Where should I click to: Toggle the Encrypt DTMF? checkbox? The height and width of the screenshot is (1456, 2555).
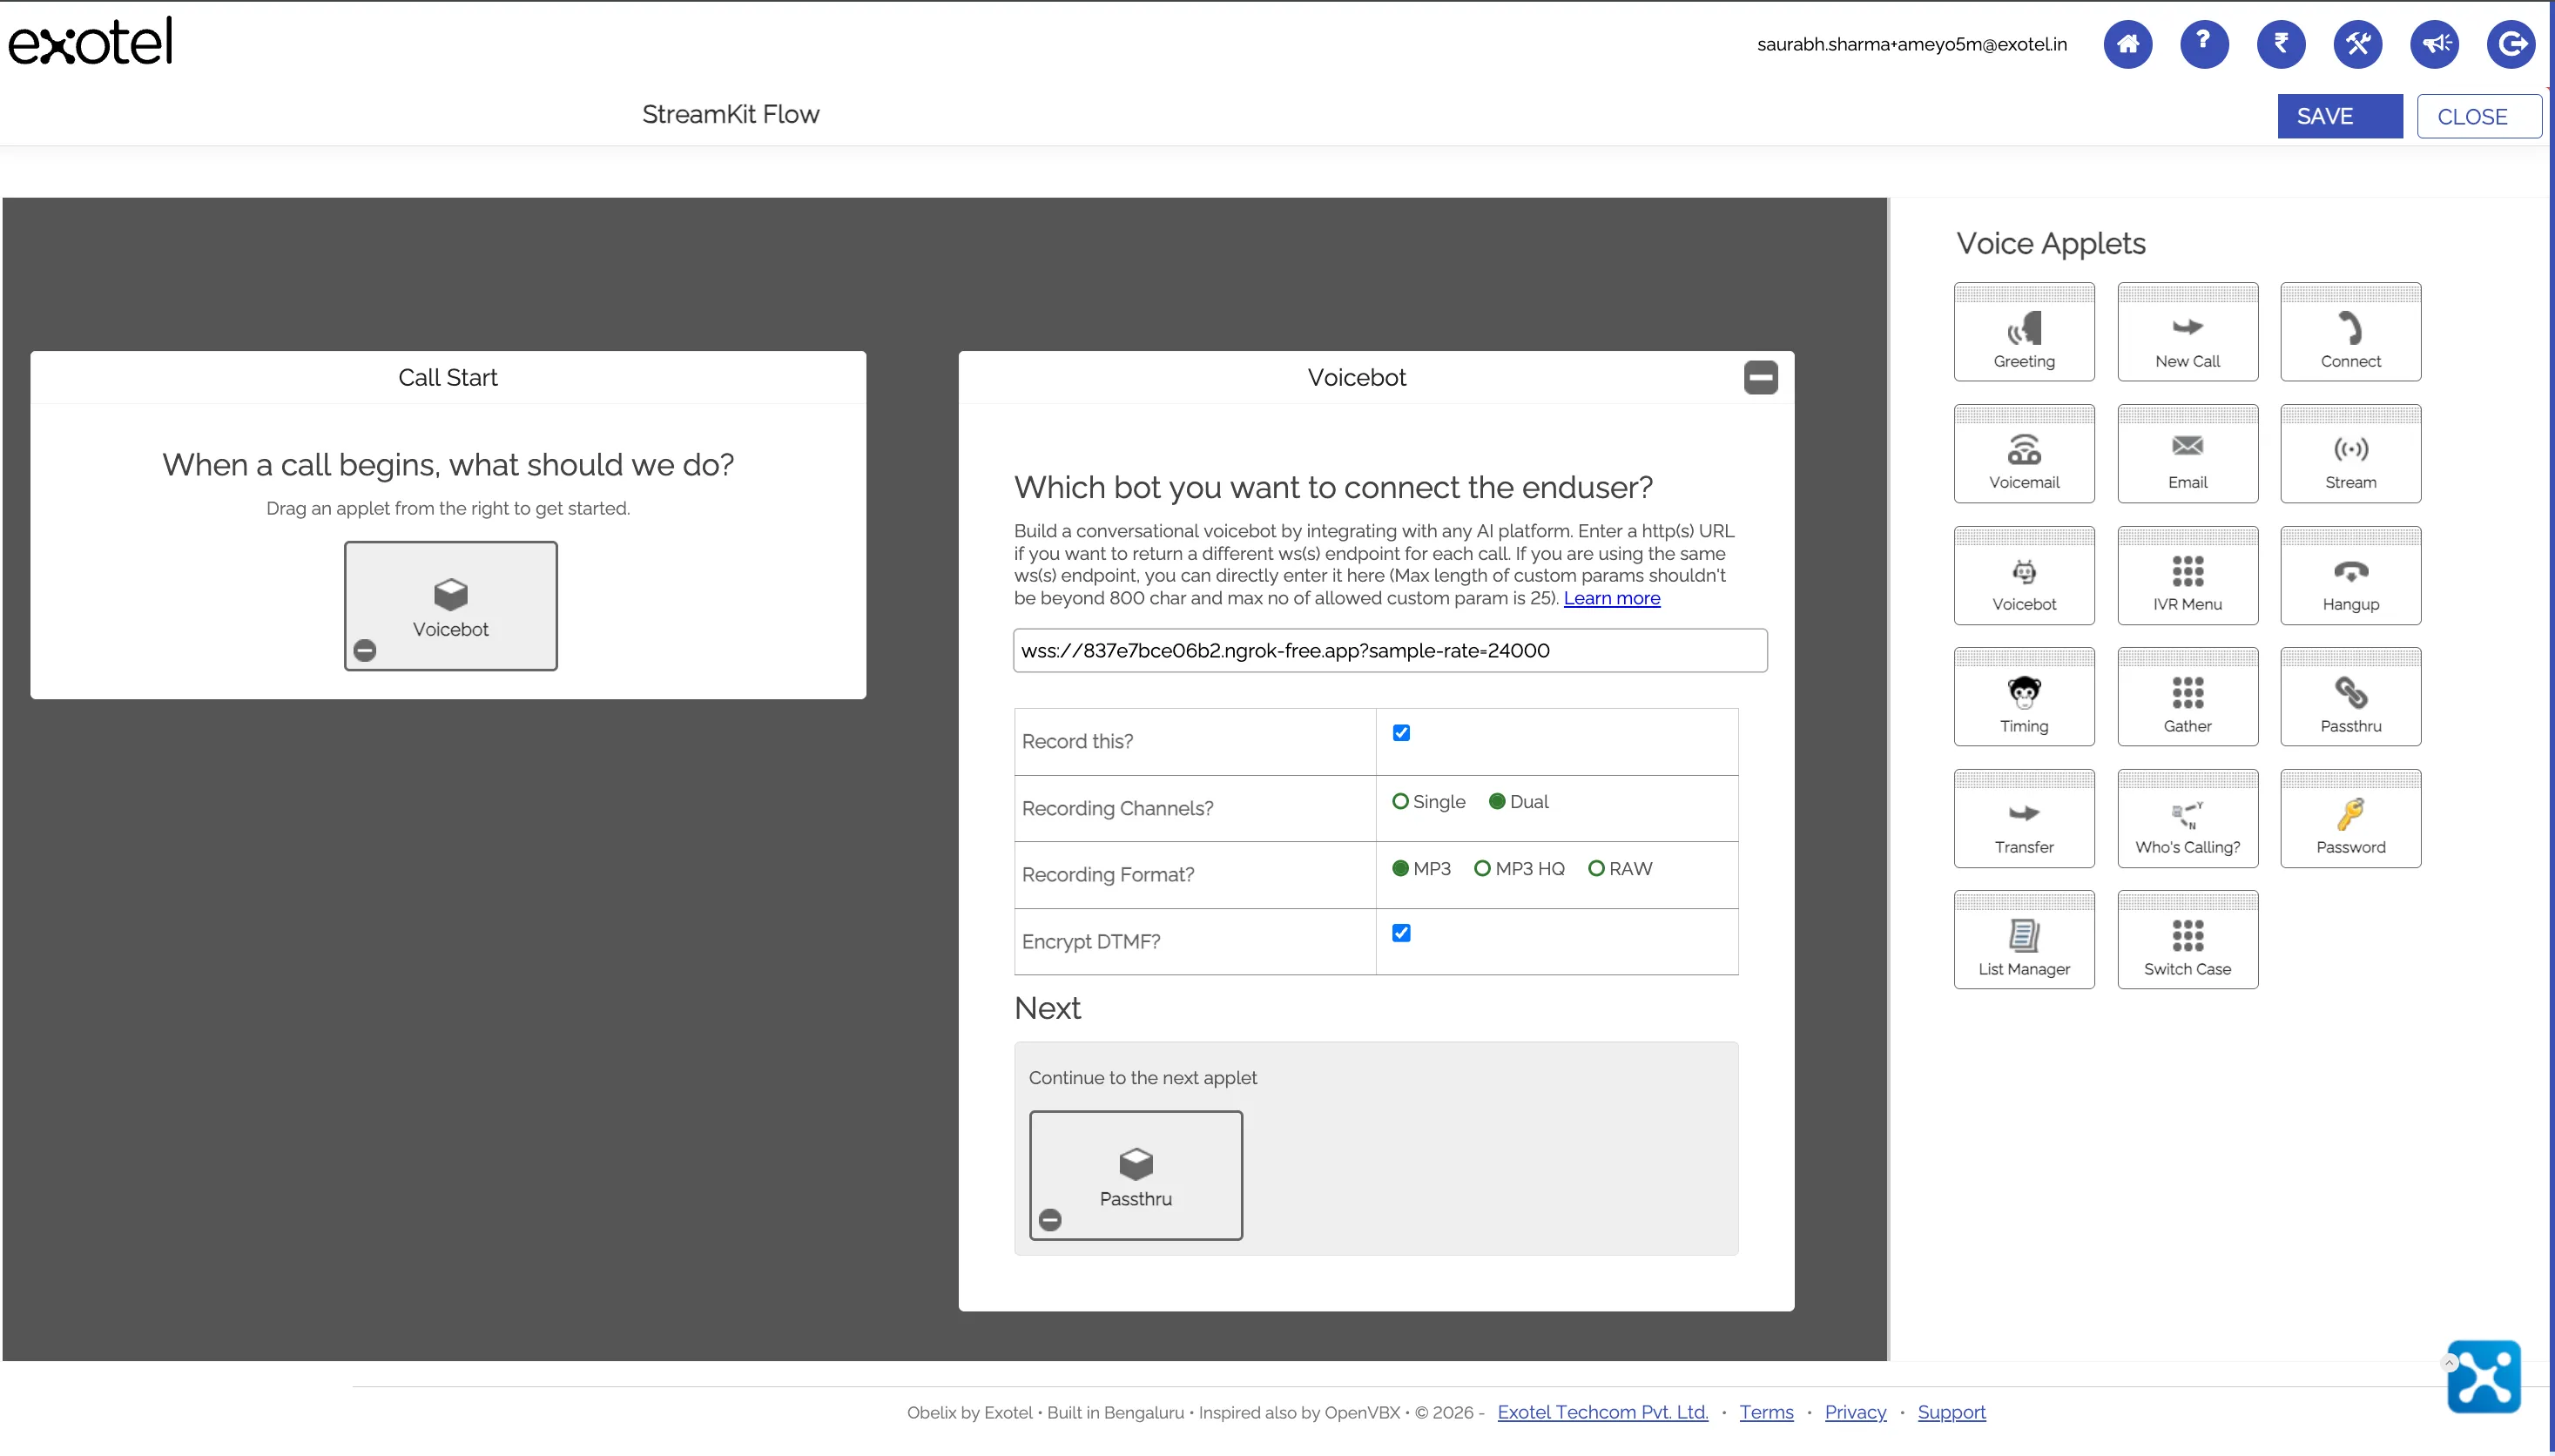(x=1401, y=934)
